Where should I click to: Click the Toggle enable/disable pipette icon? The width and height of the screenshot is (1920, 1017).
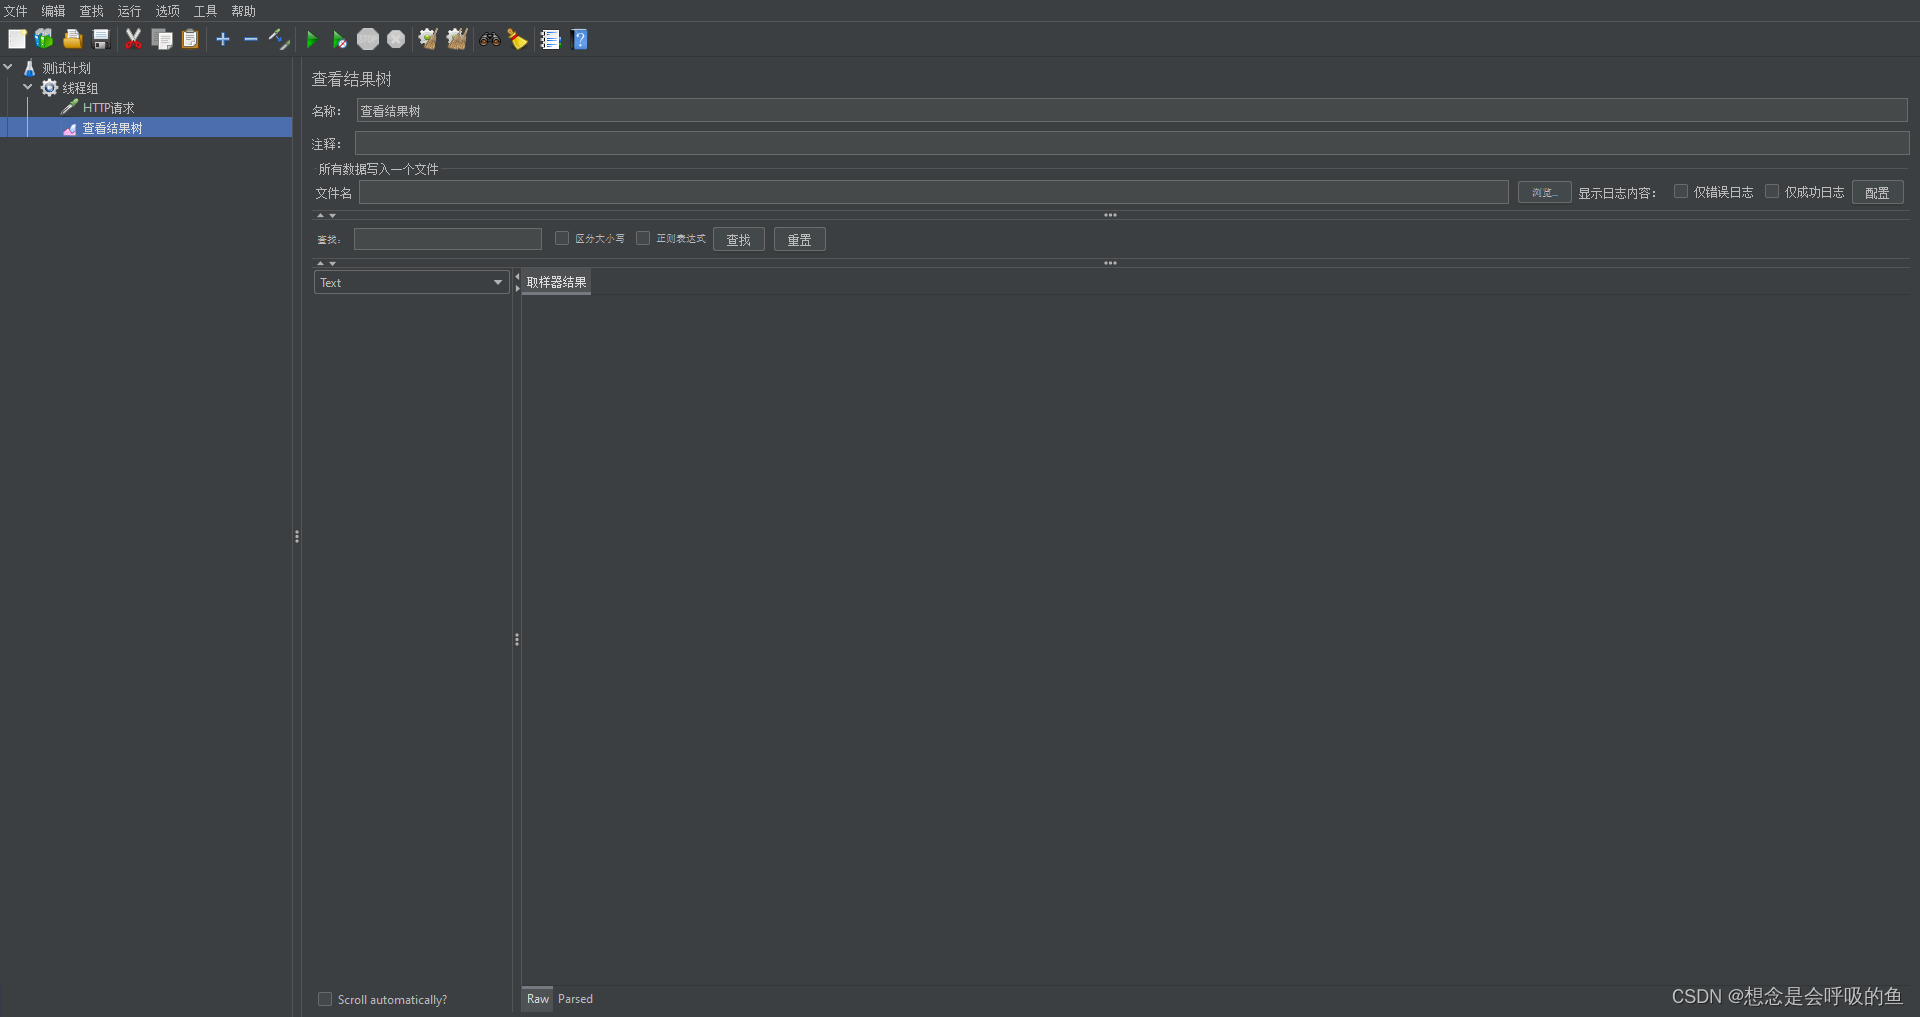[x=279, y=39]
